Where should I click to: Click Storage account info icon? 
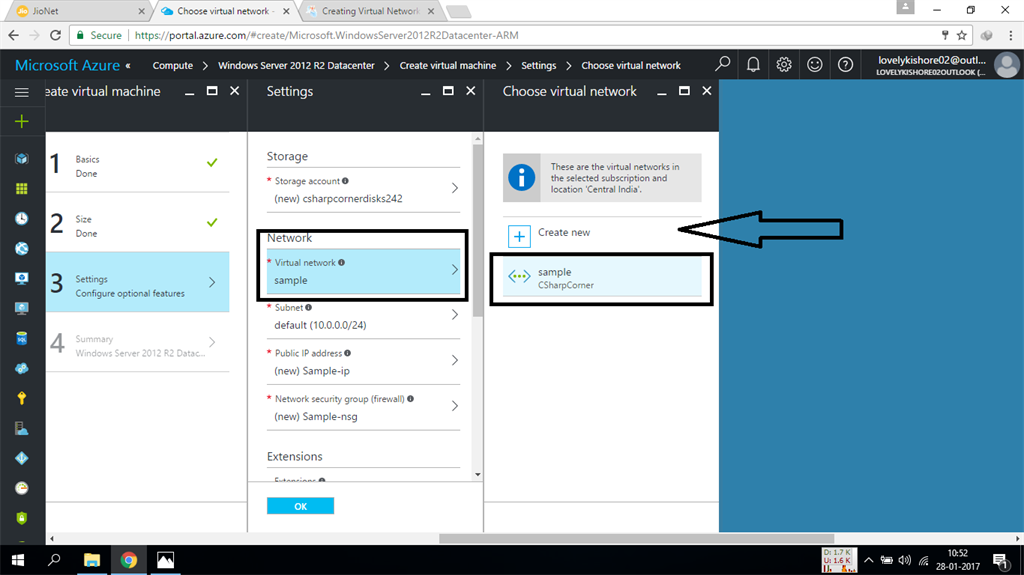(x=345, y=181)
